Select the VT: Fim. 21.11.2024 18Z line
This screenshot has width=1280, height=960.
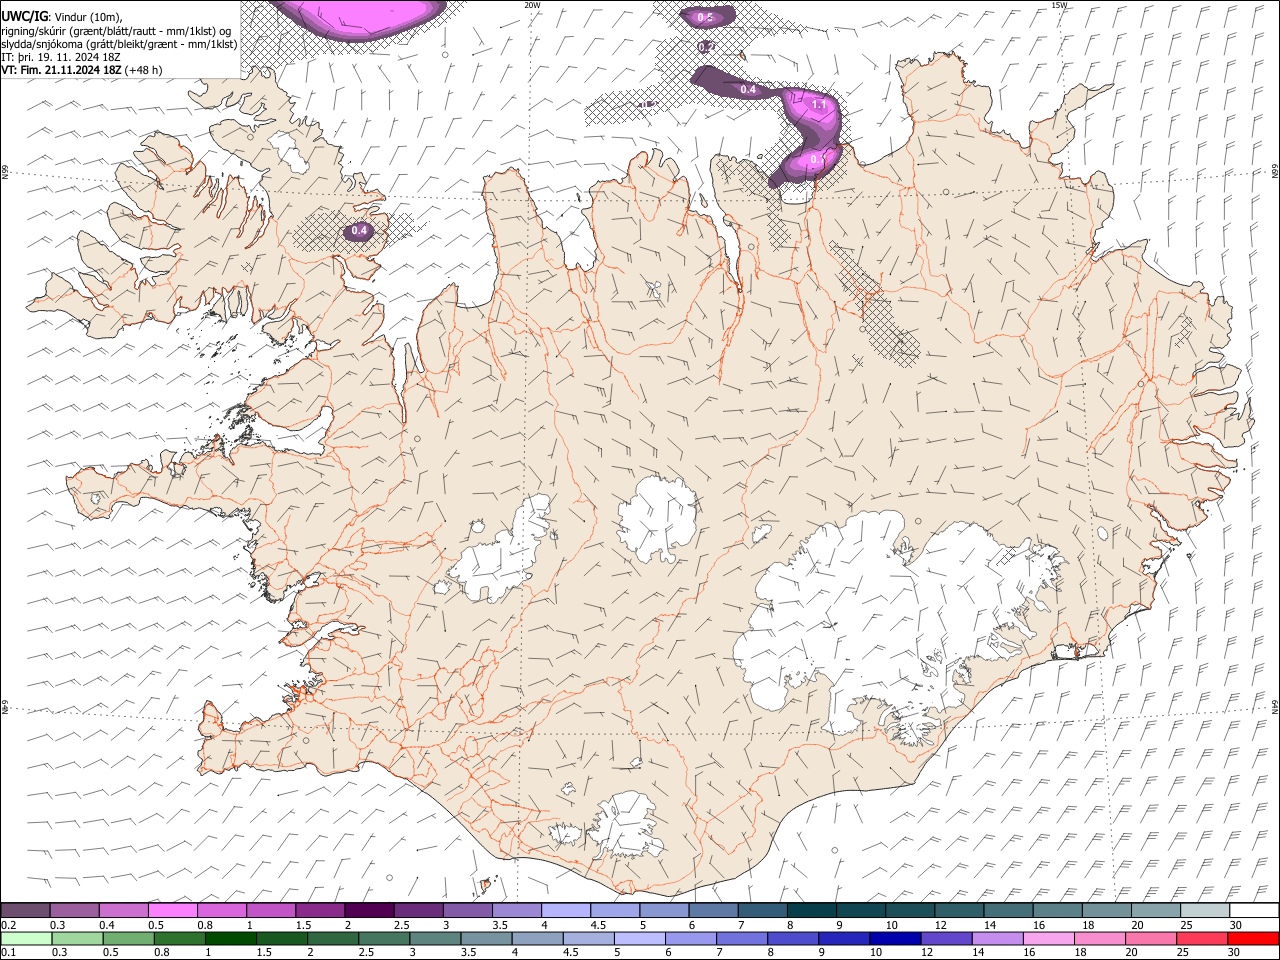(x=82, y=70)
